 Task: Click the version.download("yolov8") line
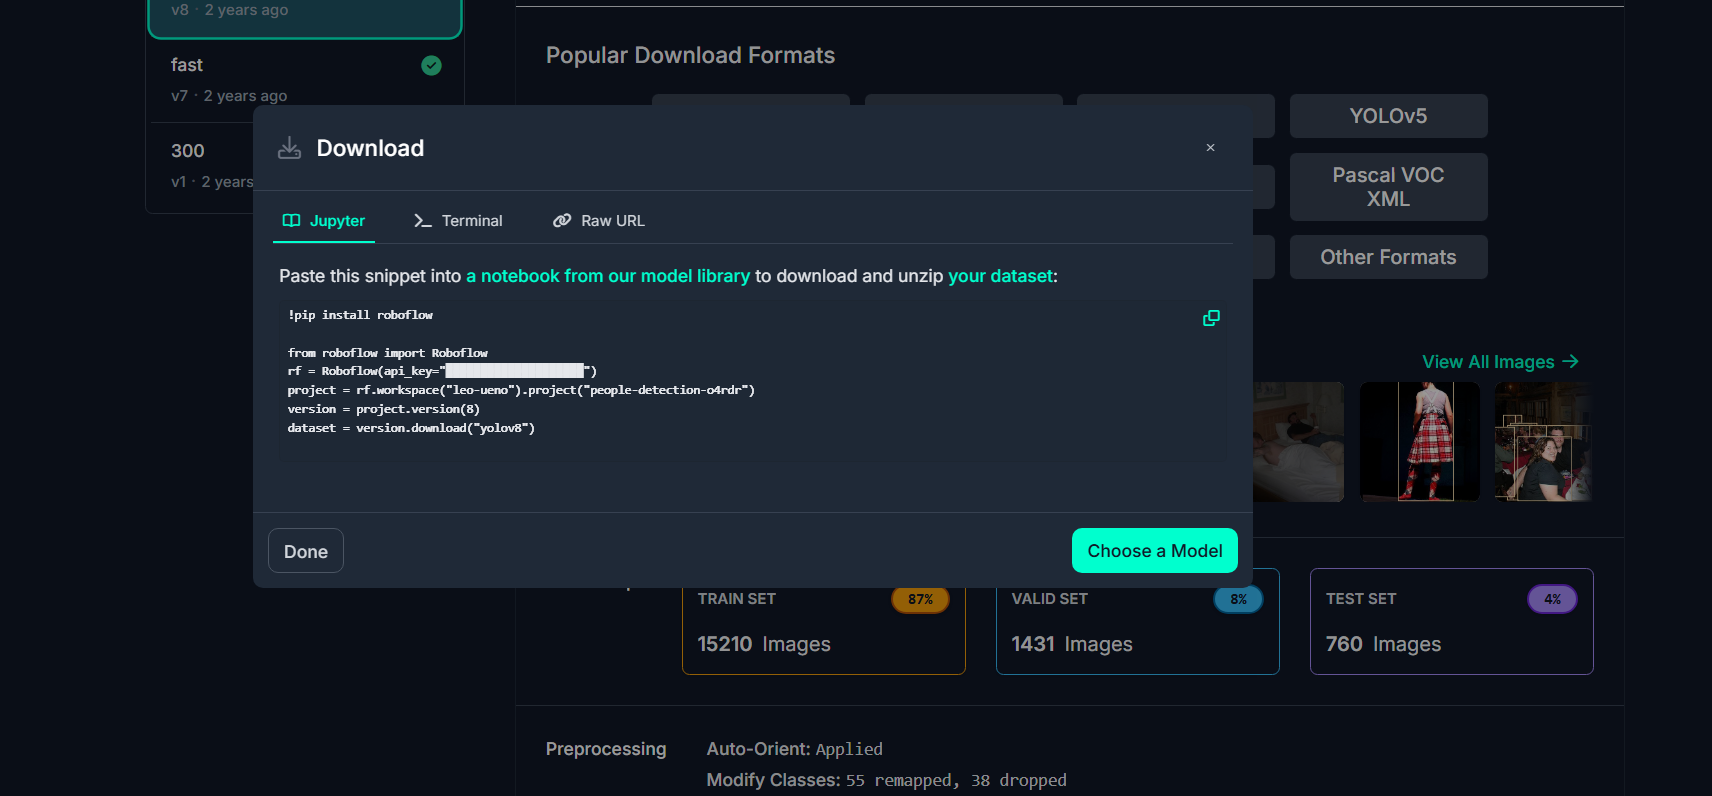pyautogui.click(x=411, y=428)
